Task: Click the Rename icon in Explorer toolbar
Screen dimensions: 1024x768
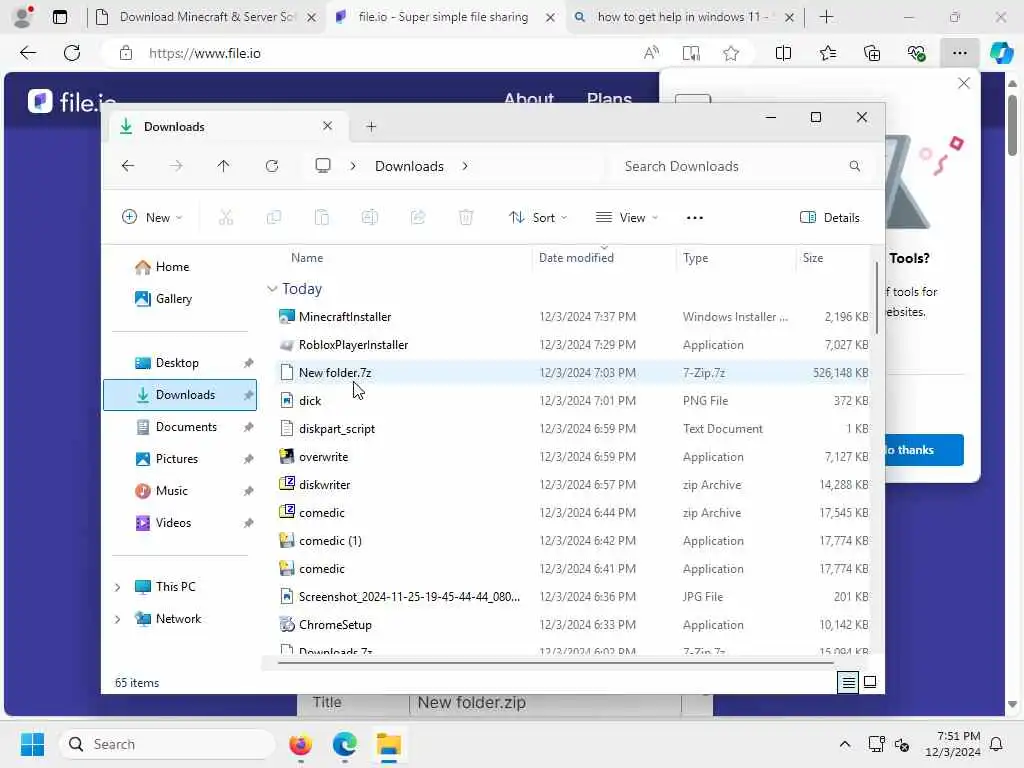Action: [370, 217]
